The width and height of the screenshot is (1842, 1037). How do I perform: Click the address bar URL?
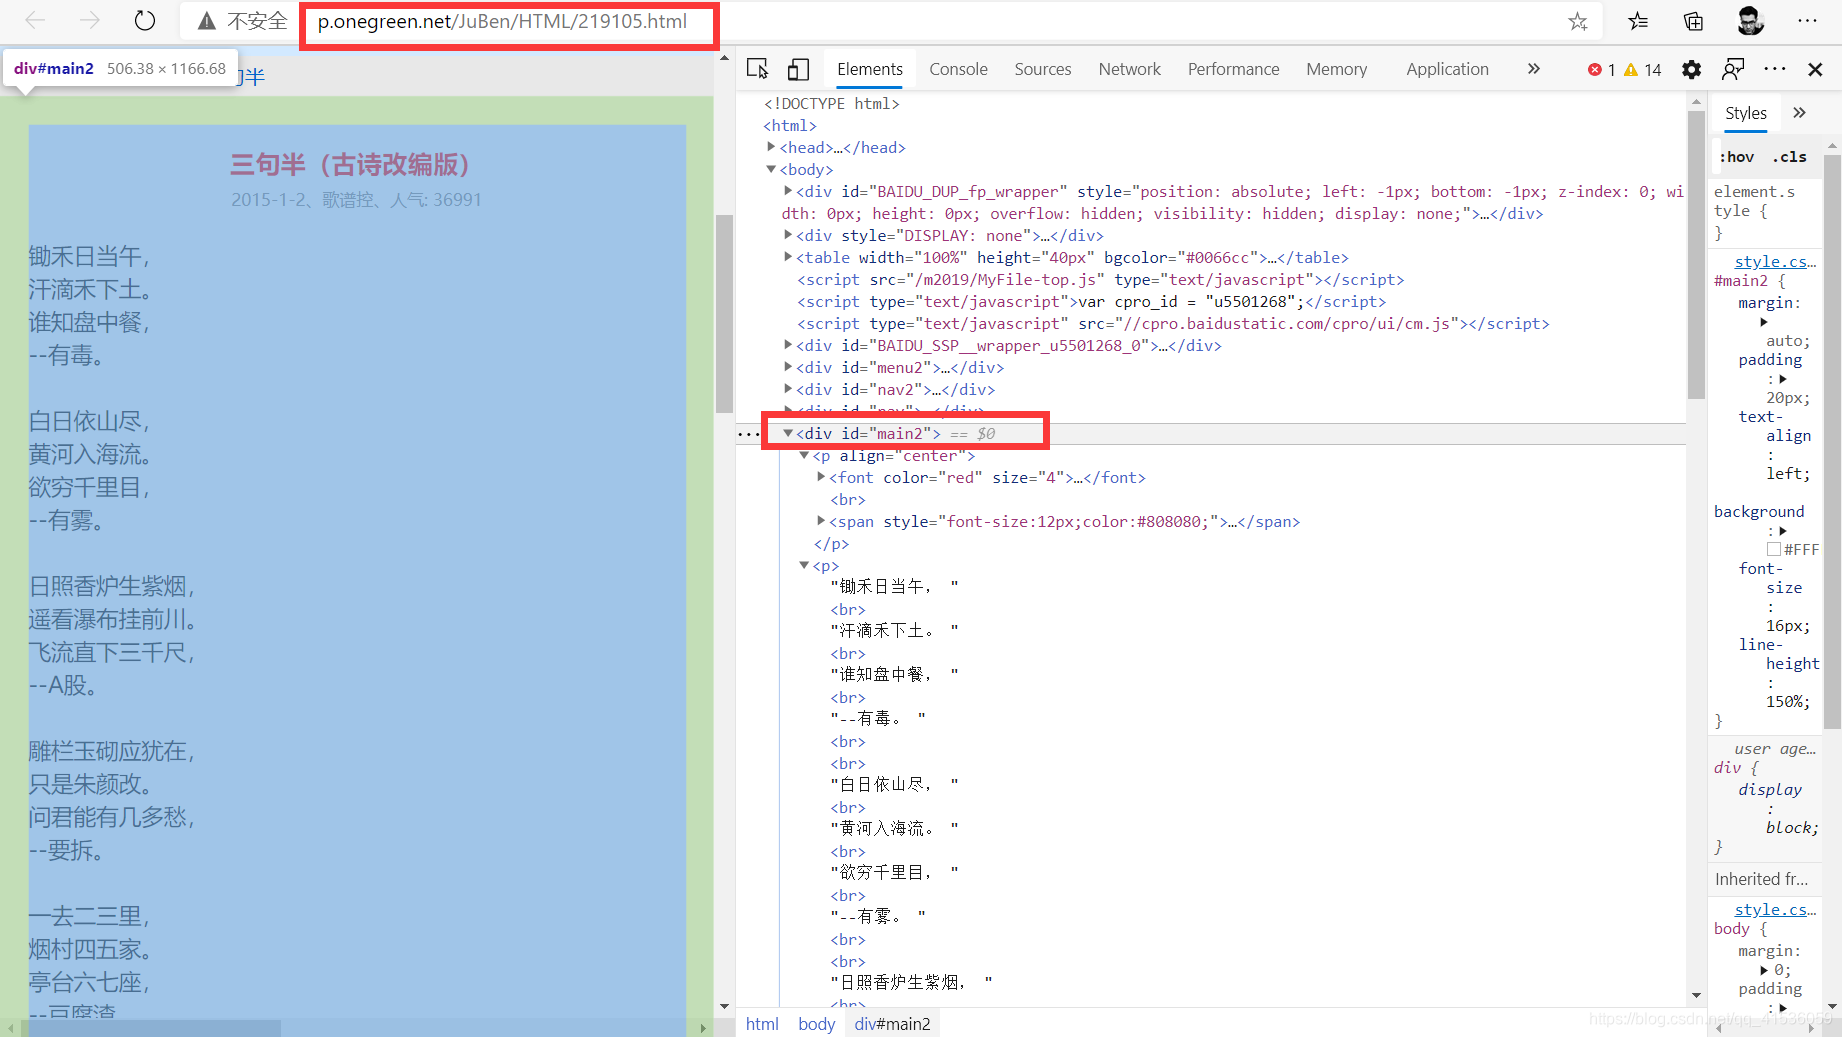click(502, 21)
